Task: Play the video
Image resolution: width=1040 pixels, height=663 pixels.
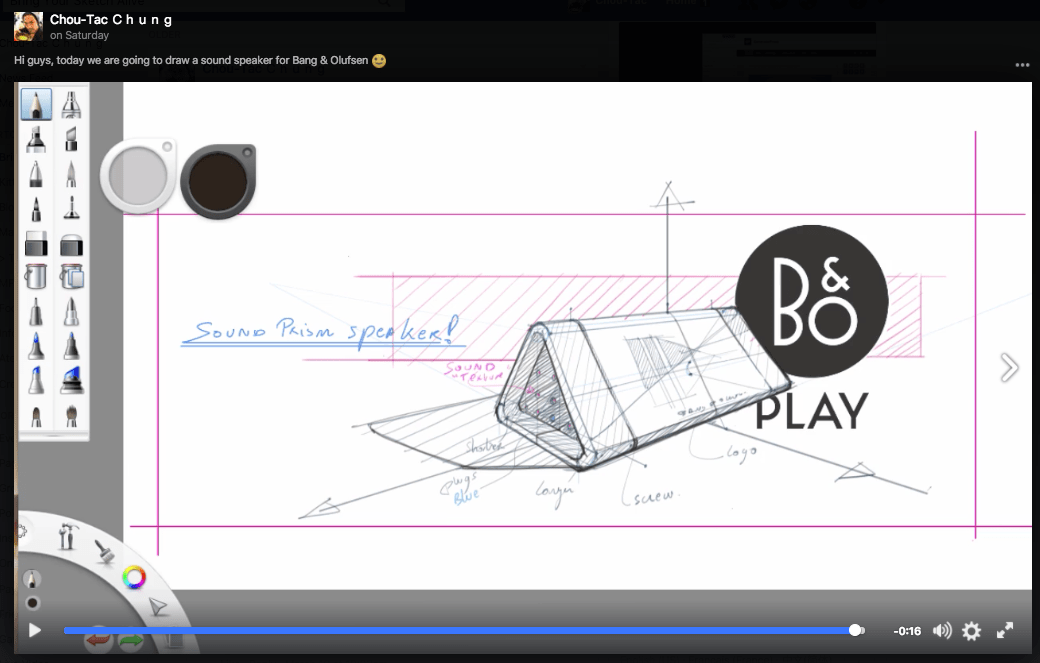Action: (35, 631)
